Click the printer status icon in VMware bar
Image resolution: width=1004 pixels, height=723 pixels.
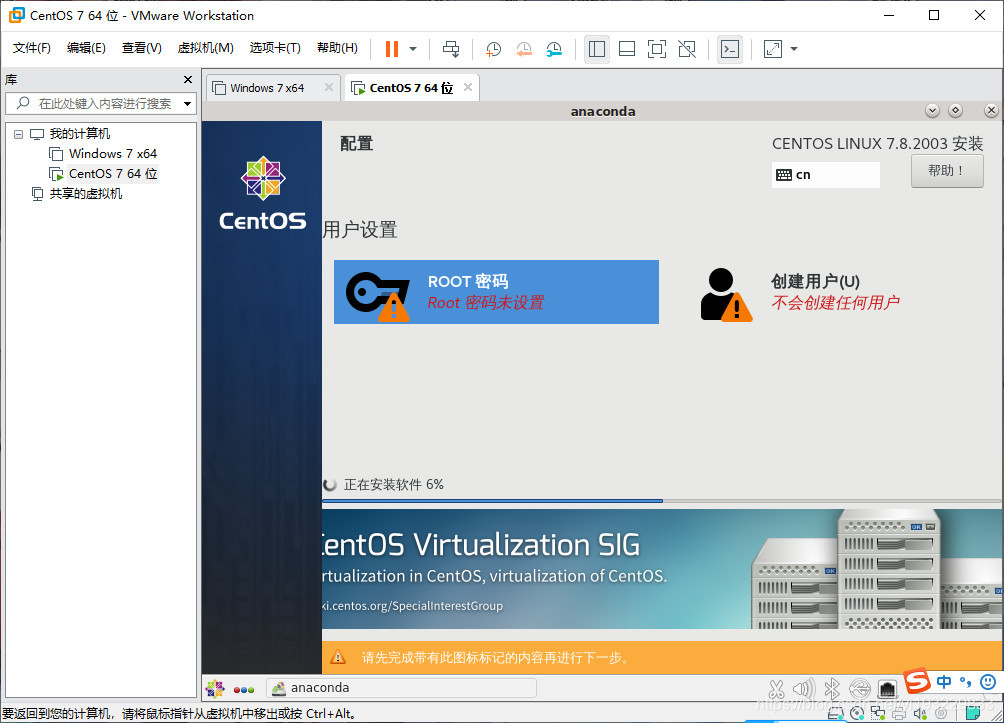[x=899, y=713]
